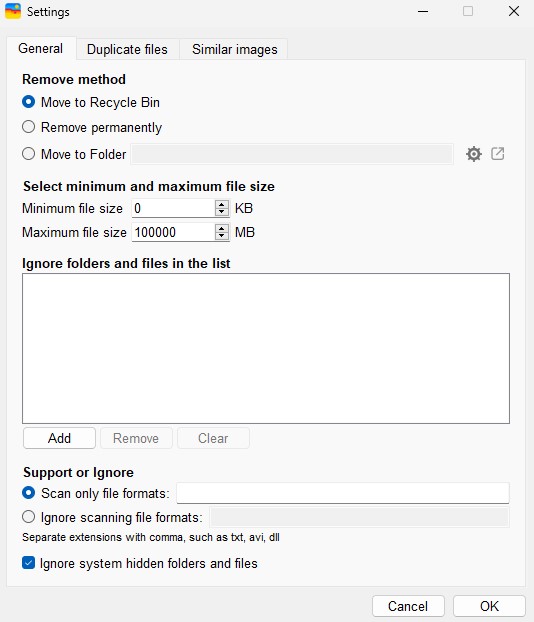The height and width of the screenshot is (622, 534).
Task: Open the folder link icon next to gear
Action: tap(498, 154)
